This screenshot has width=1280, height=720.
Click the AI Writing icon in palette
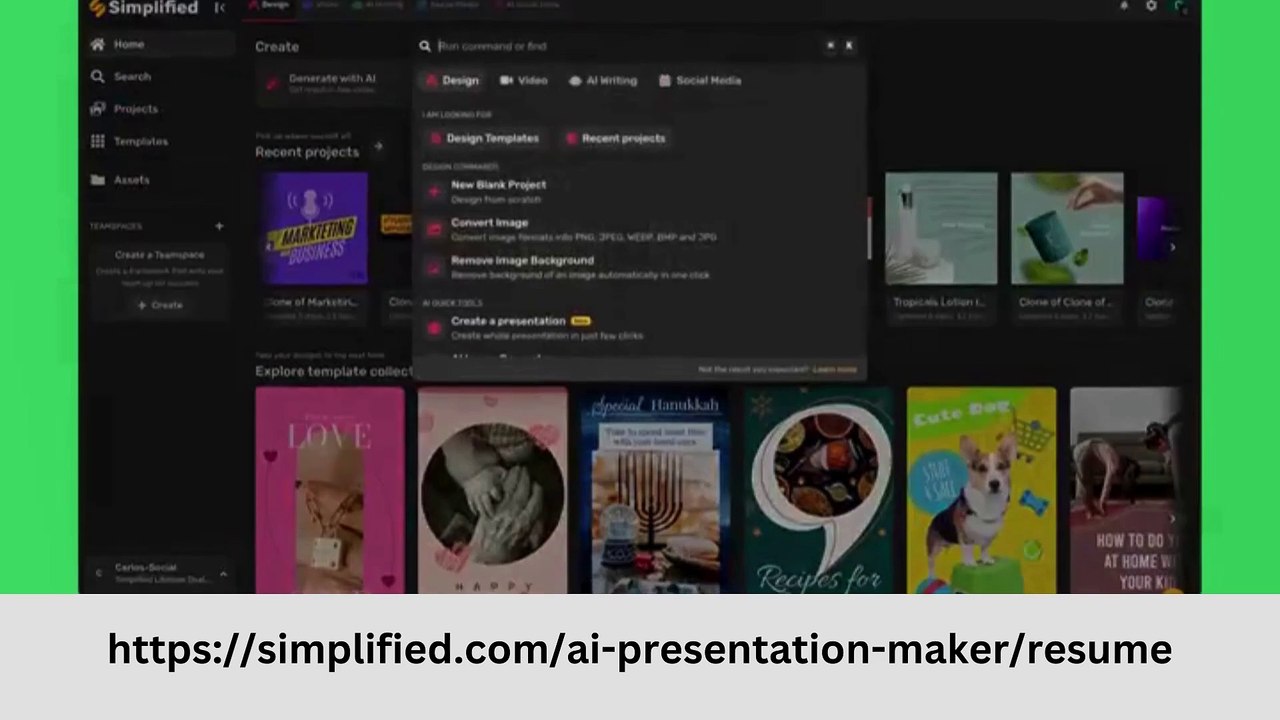[575, 80]
